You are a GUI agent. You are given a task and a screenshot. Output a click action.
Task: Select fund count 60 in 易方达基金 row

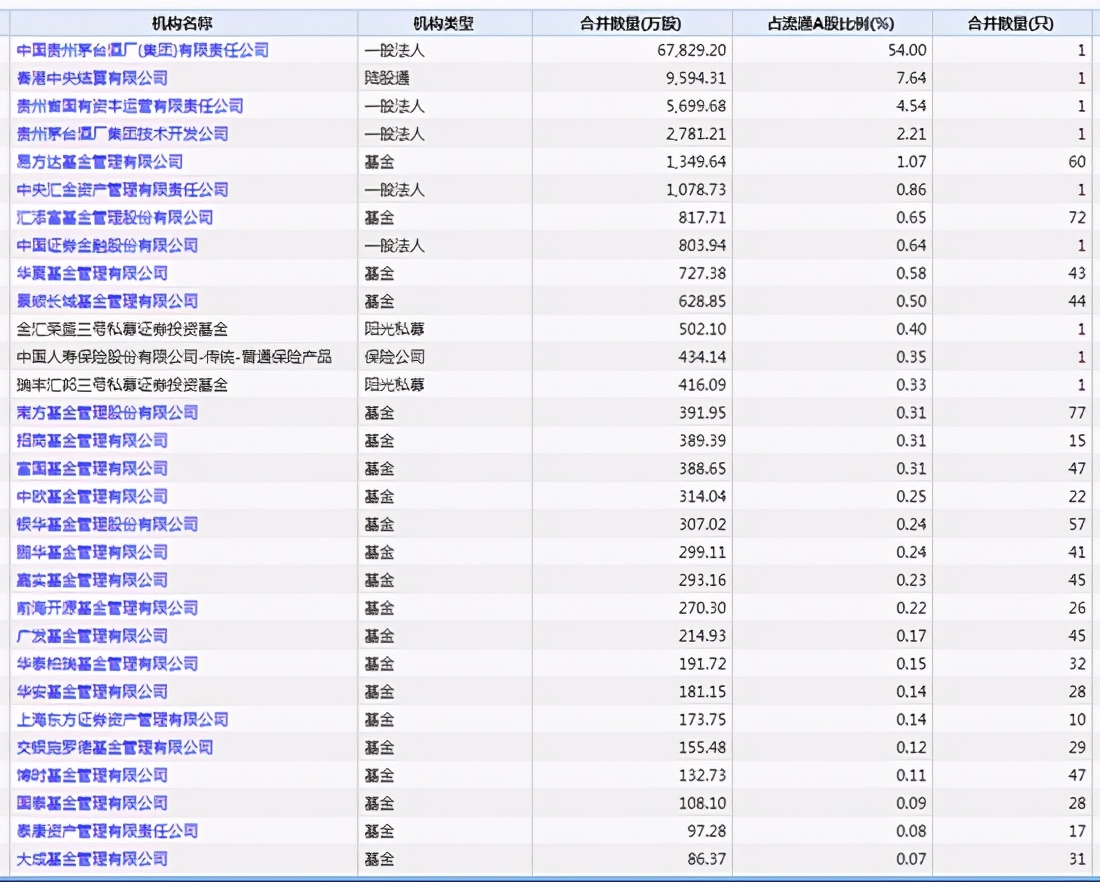pos(1078,162)
